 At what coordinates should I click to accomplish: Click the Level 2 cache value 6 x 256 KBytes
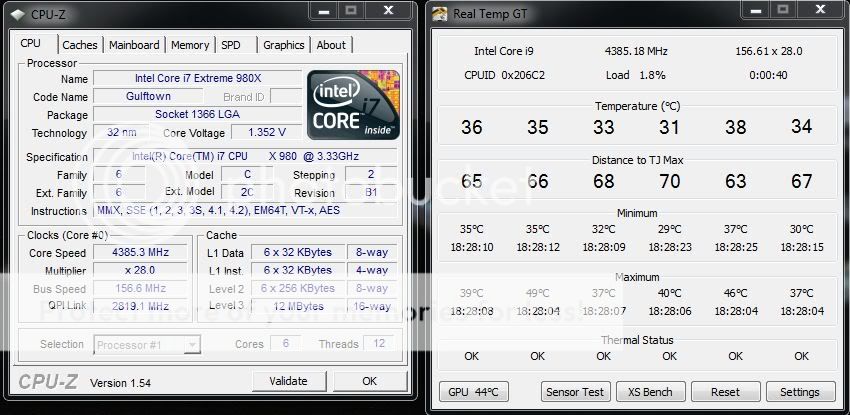(x=298, y=288)
